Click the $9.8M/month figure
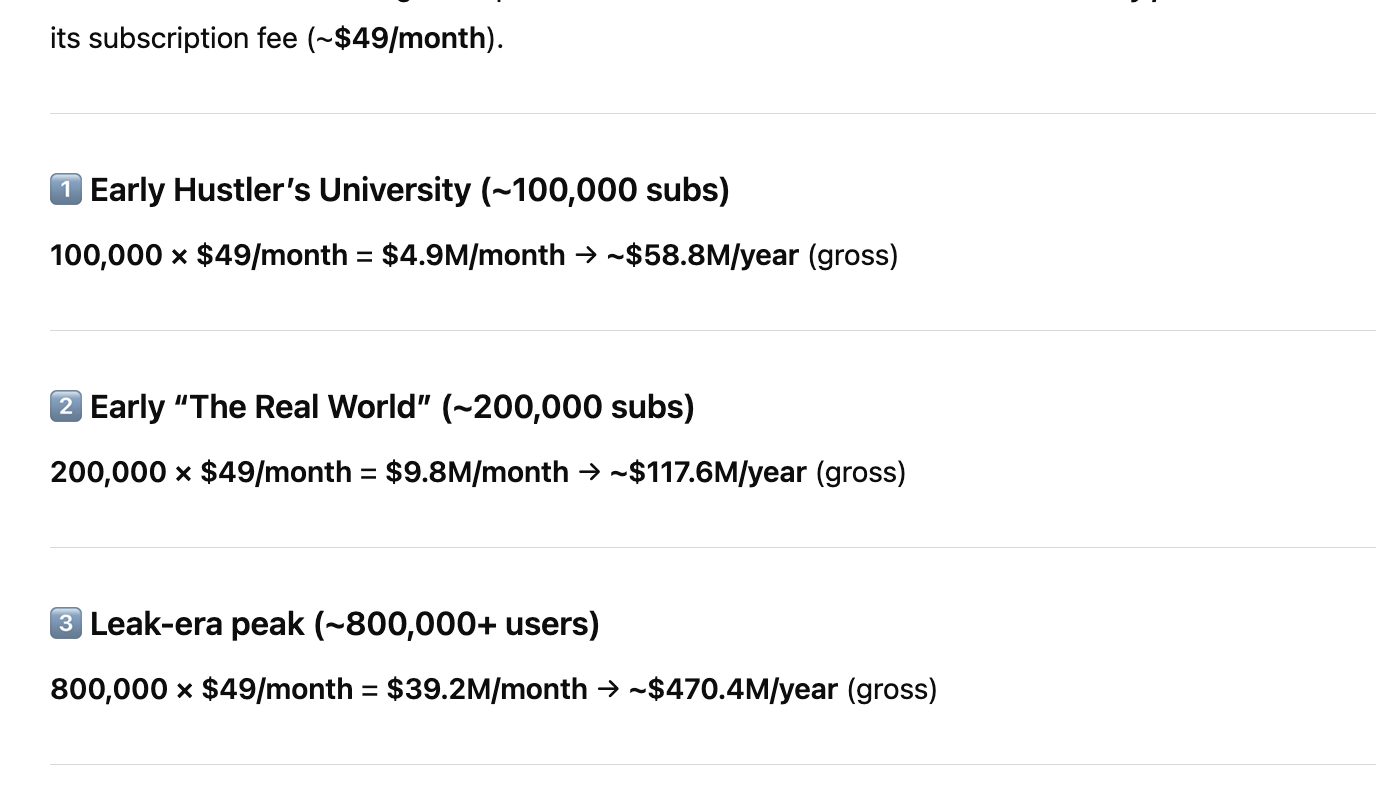 (477, 472)
